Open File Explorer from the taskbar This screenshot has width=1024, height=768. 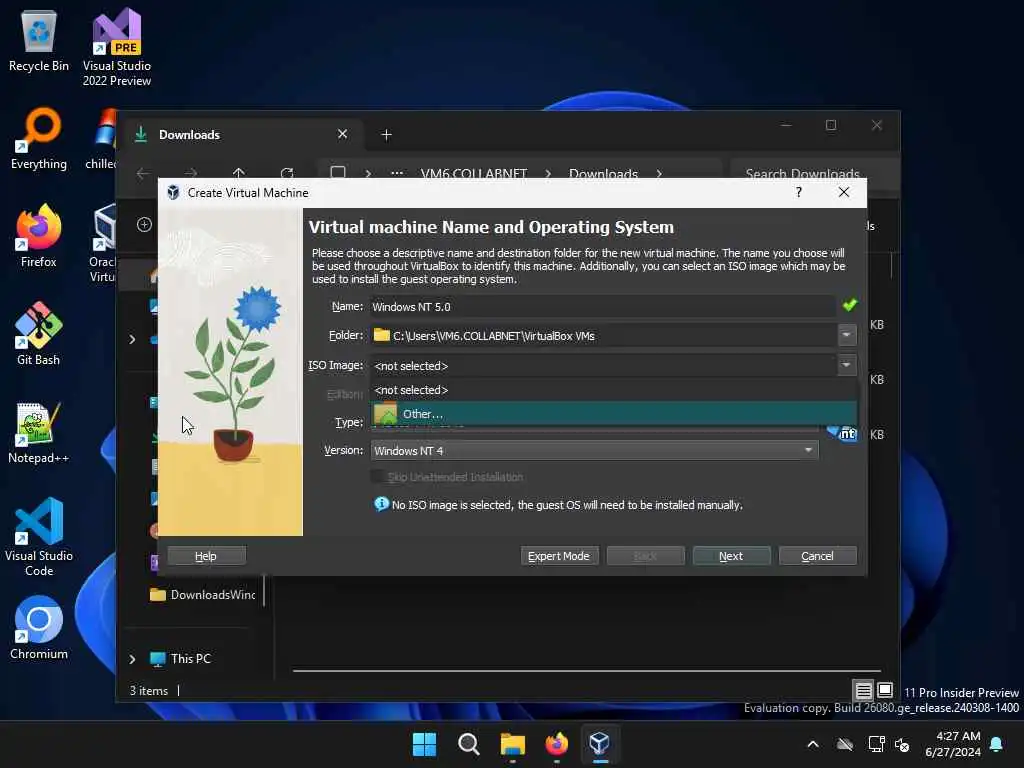[513, 744]
